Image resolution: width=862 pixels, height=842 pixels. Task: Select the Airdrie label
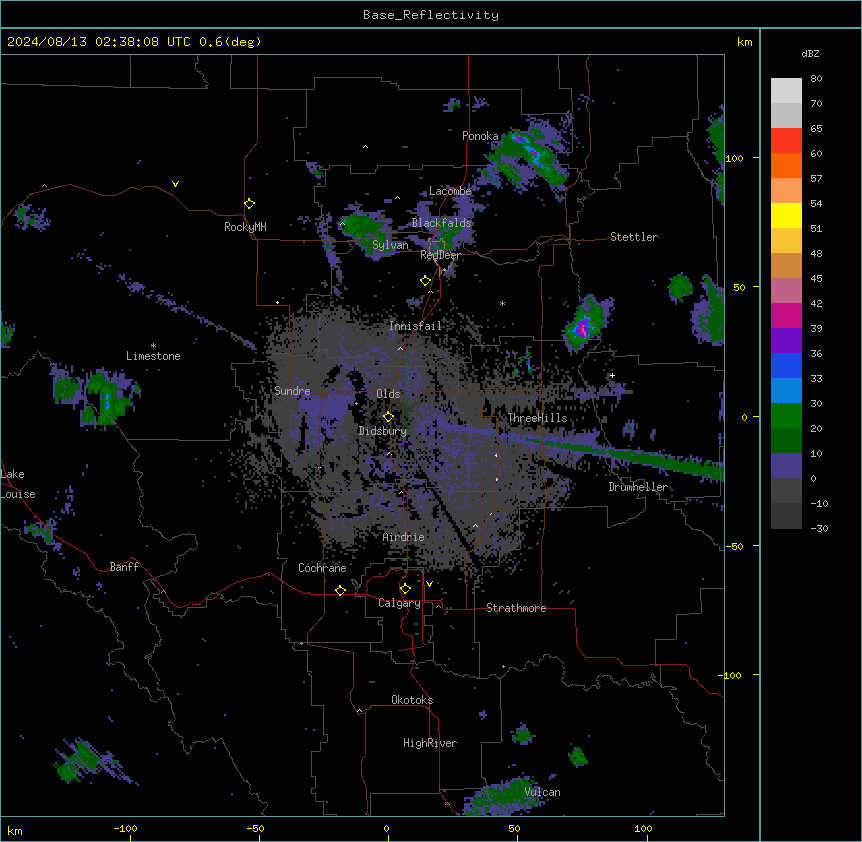[x=403, y=537]
